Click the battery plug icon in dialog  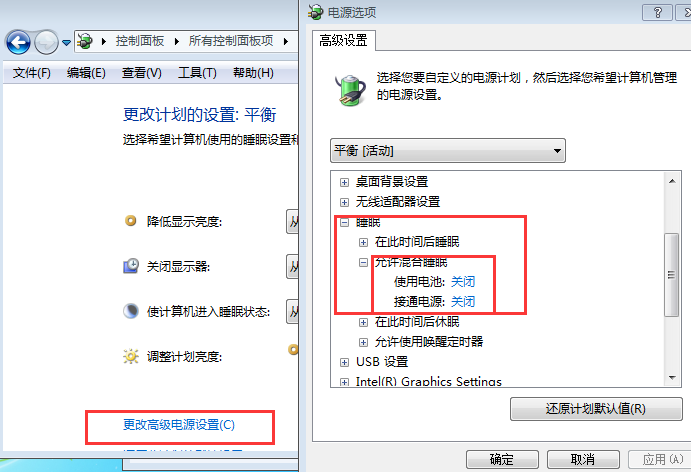pyautogui.click(x=351, y=90)
